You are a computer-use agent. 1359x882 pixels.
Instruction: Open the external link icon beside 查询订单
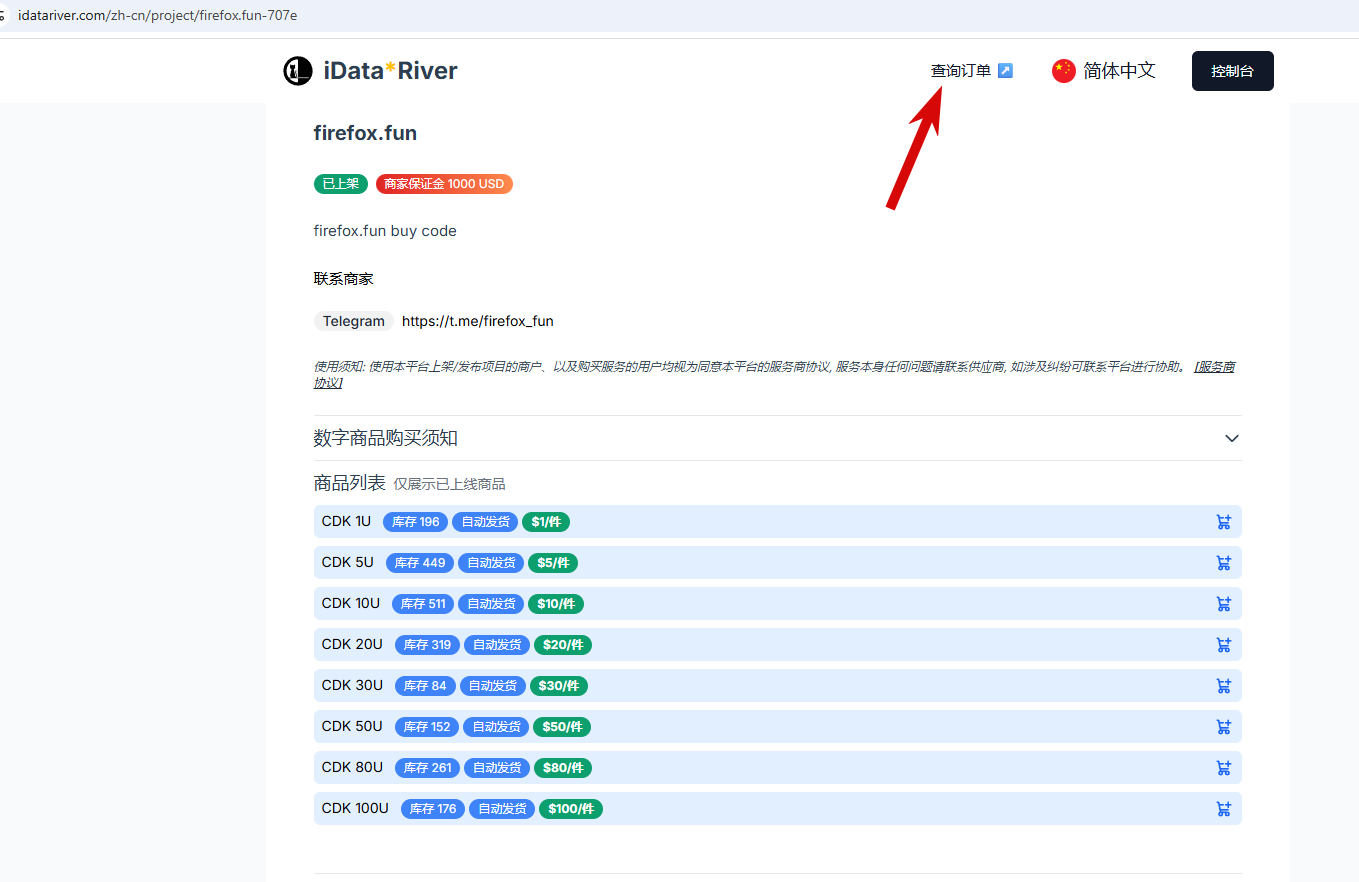[1005, 71]
